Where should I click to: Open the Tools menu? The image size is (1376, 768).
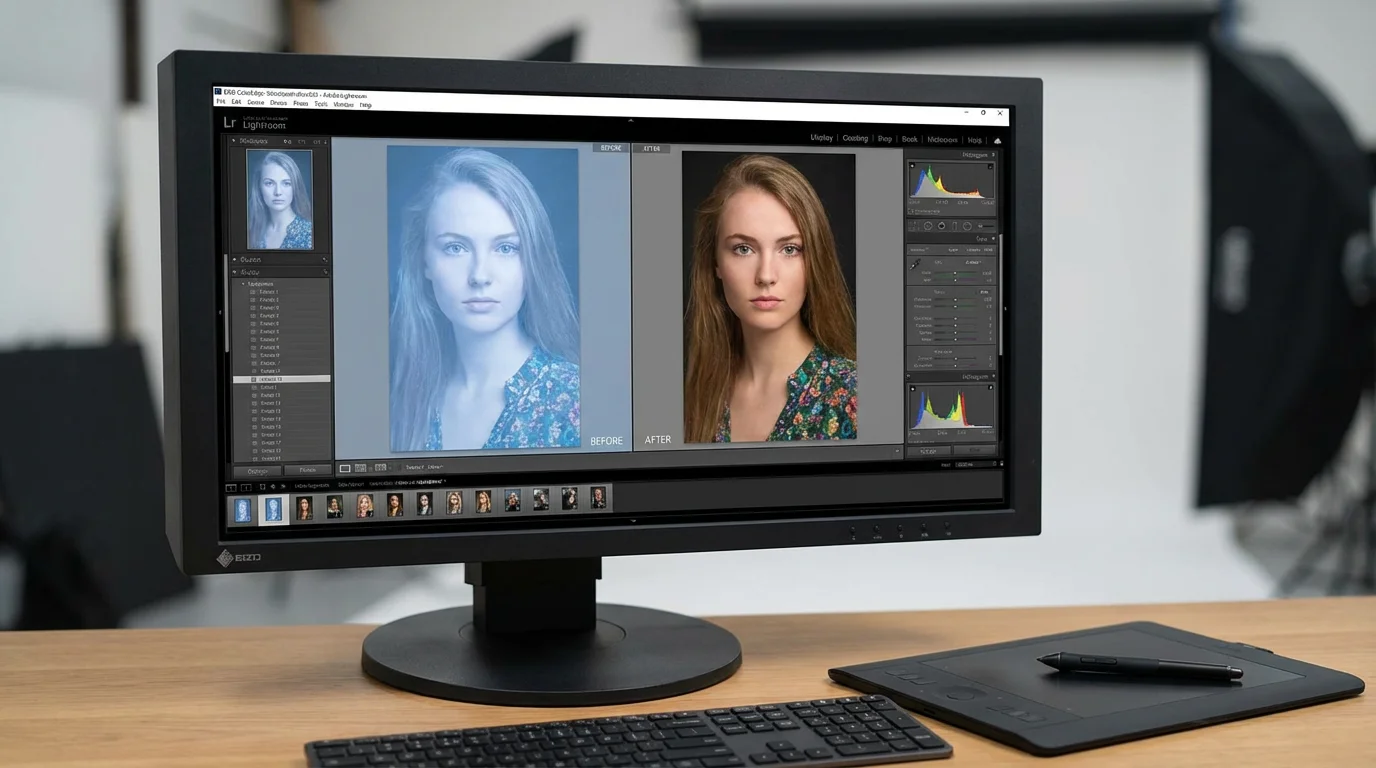coord(321,103)
